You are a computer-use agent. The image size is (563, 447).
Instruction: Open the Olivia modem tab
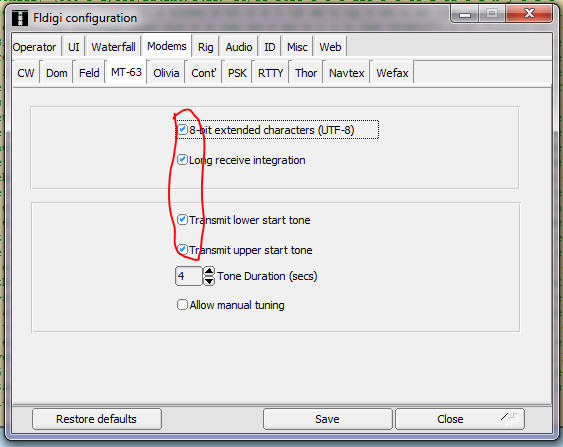click(x=166, y=73)
